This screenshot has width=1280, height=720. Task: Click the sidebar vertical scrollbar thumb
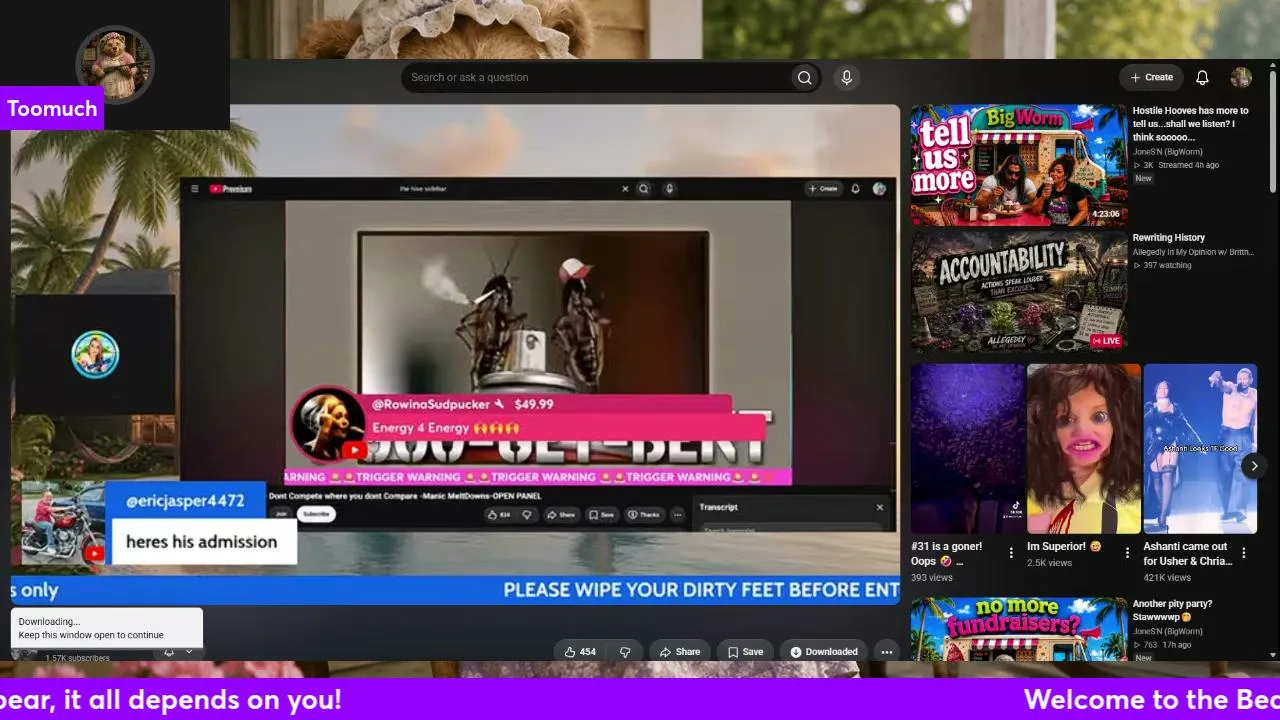tap(1273, 130)
